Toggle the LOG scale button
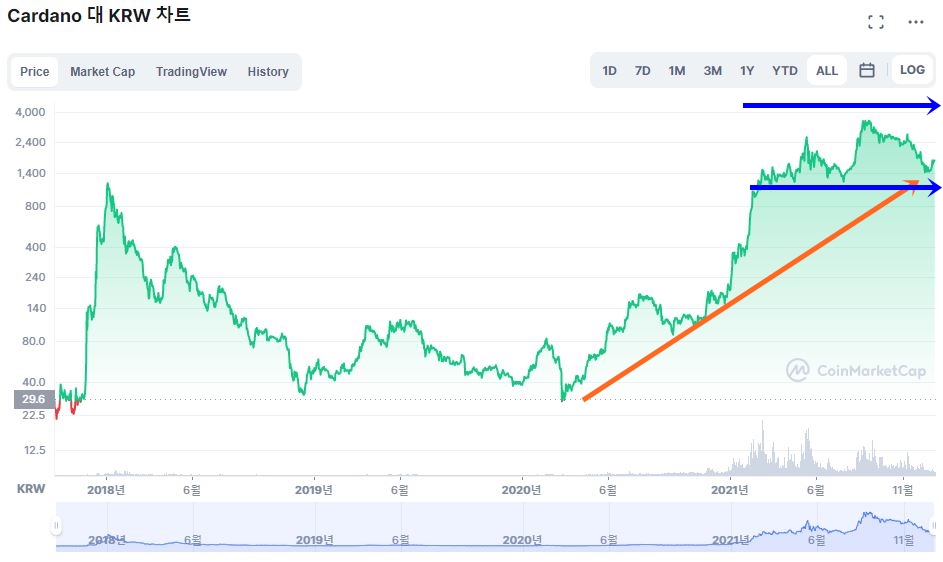 912,70
